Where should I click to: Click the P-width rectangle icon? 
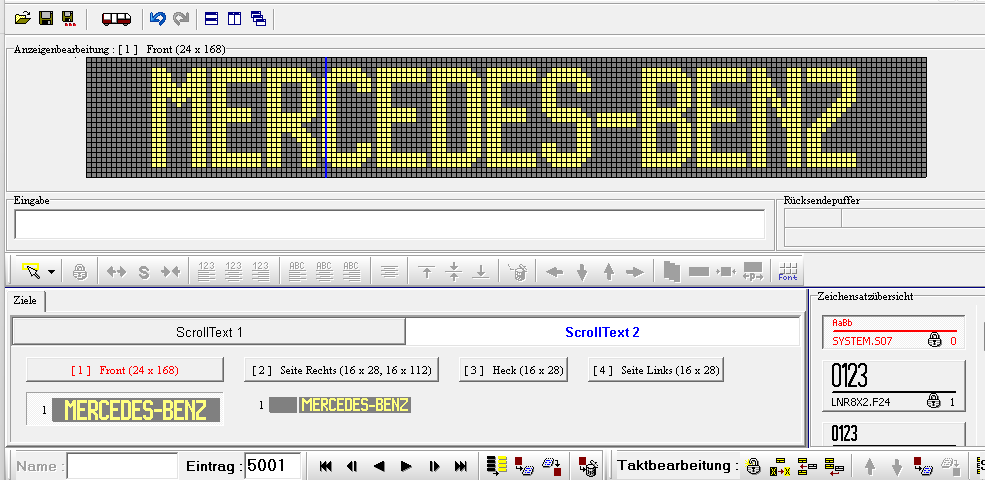click(x=753, y=271)
